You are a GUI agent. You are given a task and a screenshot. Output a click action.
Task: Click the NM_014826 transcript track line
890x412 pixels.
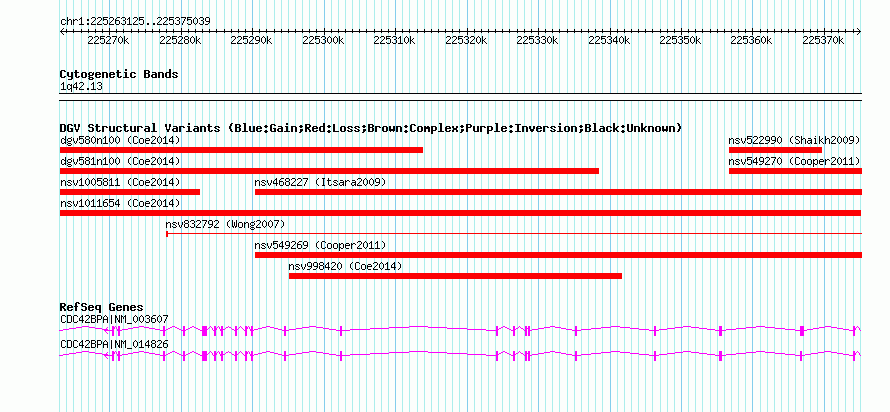[460, 355]
